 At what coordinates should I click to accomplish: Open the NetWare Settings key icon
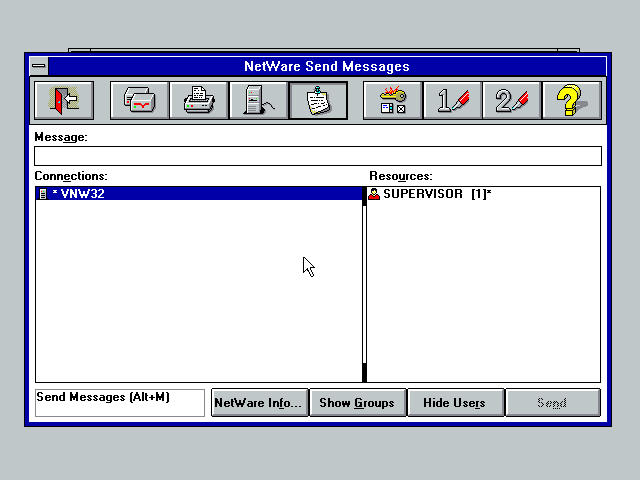click(393, 100)
